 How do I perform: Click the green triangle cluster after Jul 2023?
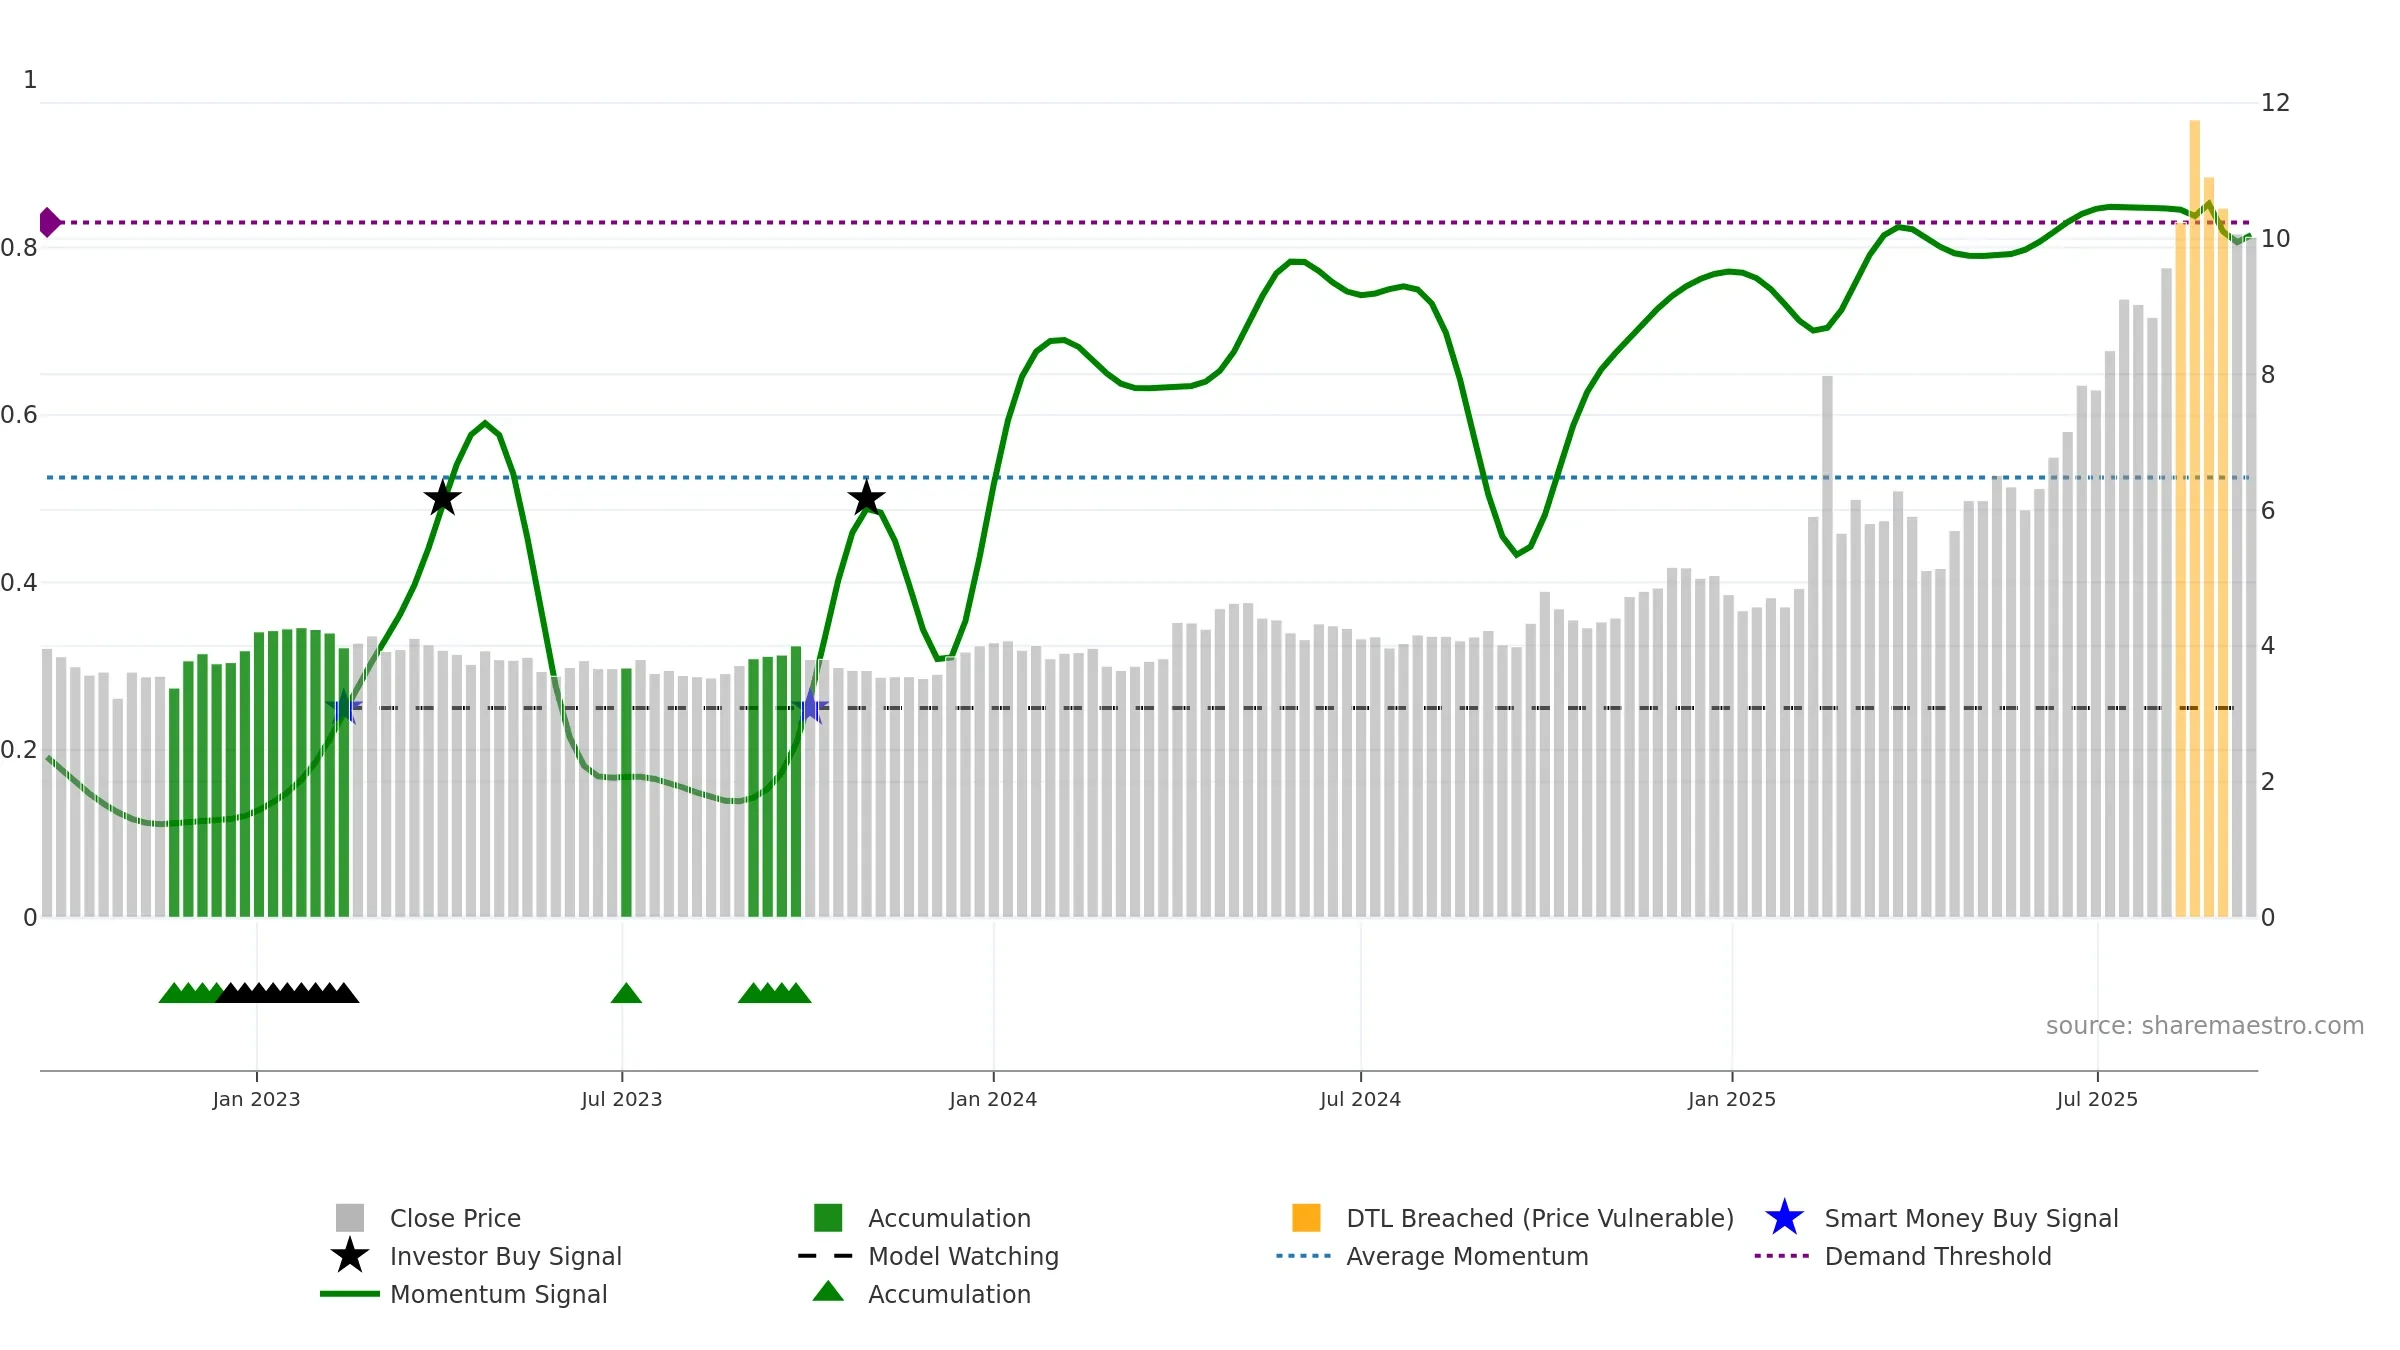(775, 993)
